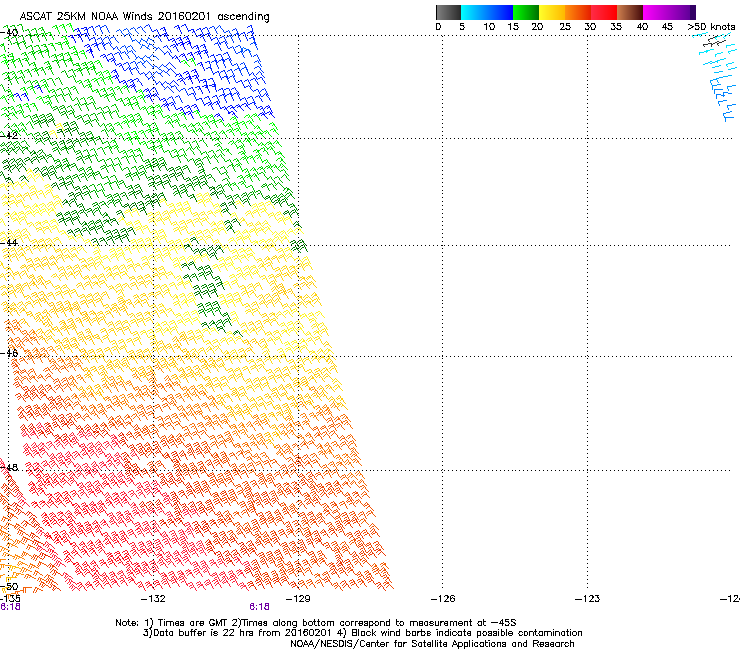Click the magenta 40-45 knots legend swatch
Image resolution: width=740 pixels, height=650 pixels.
click(656, 12)
